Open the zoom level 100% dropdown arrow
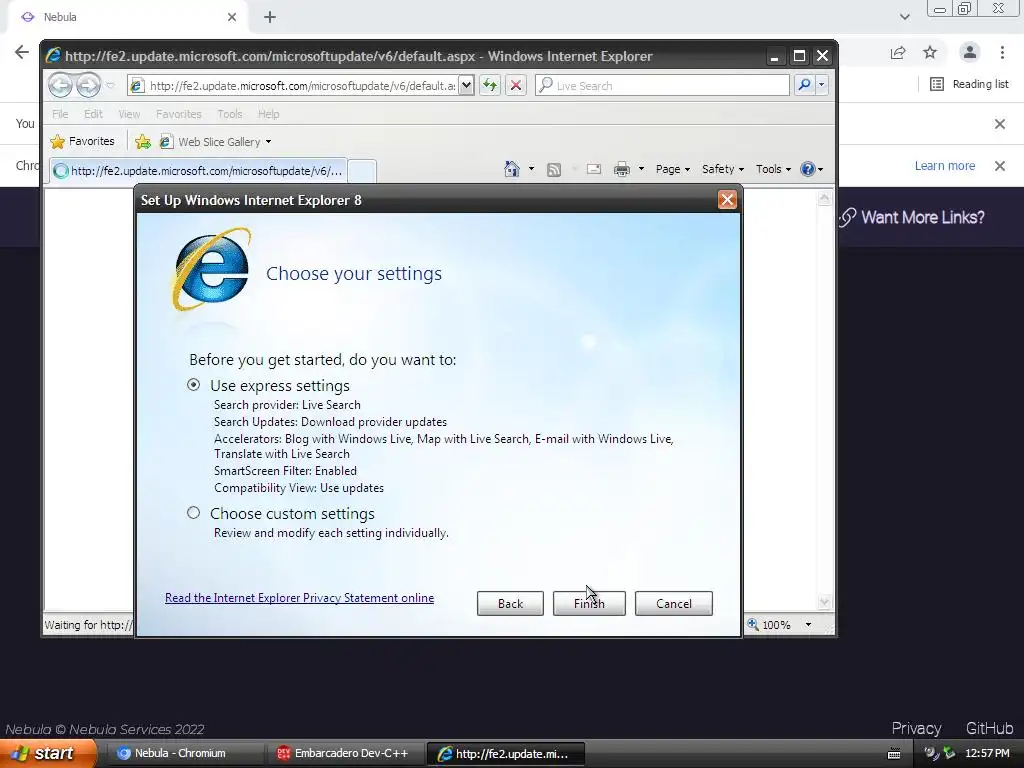This screenshot has width=1024, height=768. click(x=808, y=625)
